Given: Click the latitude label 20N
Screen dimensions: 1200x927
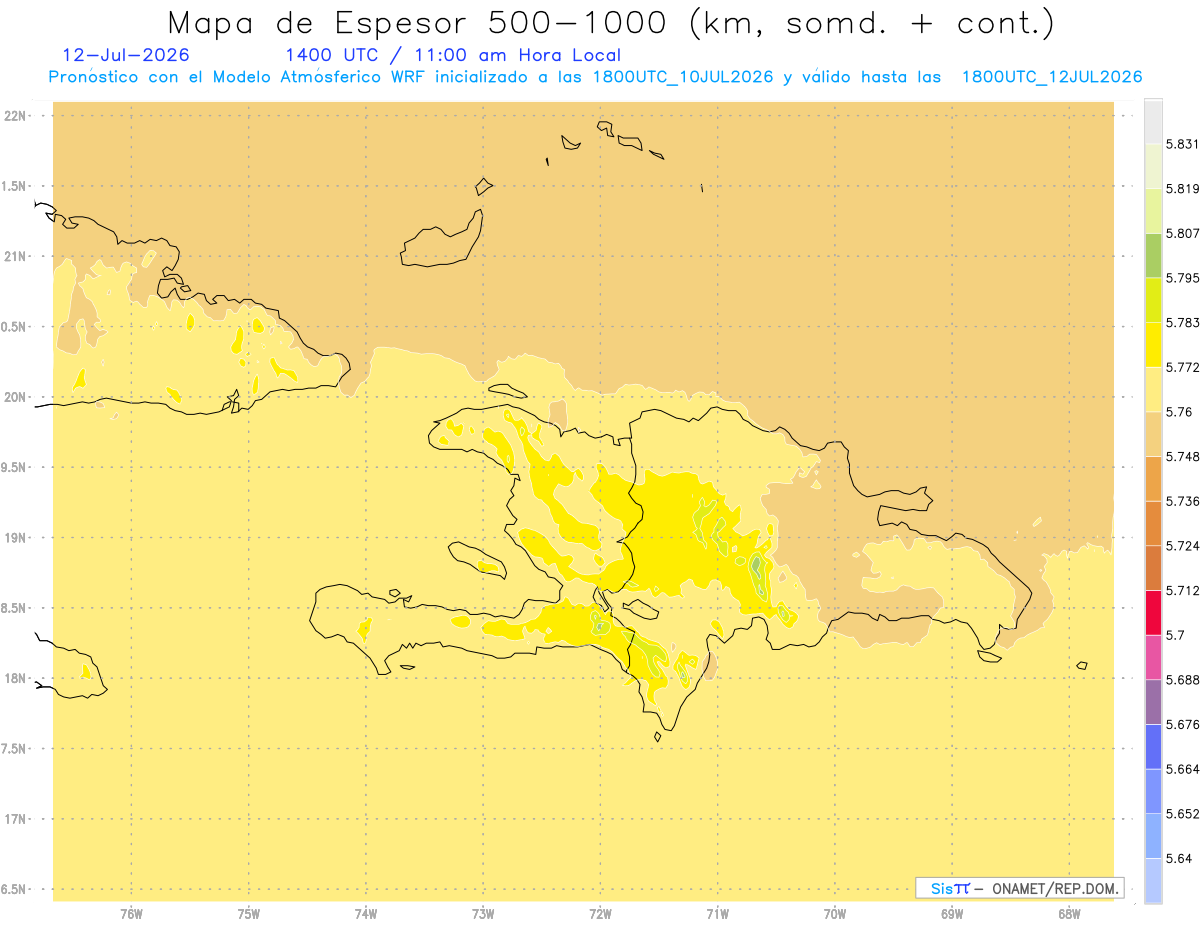Looking at the screenshot, I should (16, 397).
